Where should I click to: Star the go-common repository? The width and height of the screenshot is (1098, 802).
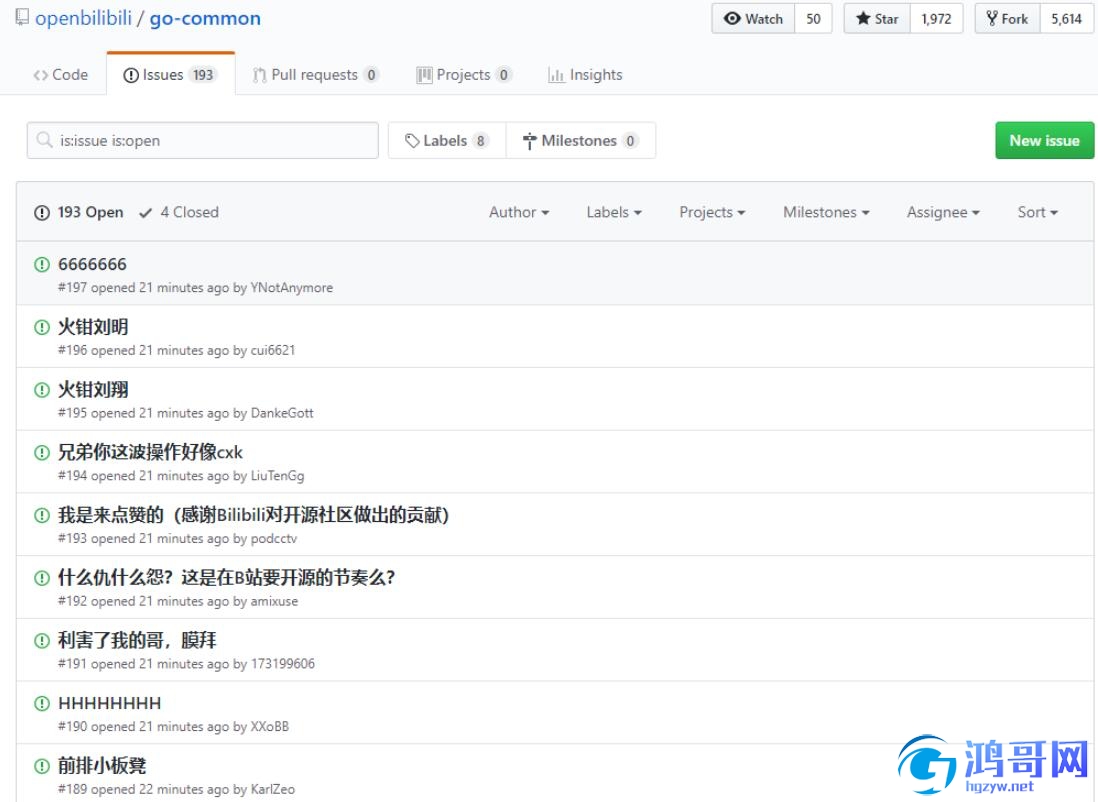point(877,19)
